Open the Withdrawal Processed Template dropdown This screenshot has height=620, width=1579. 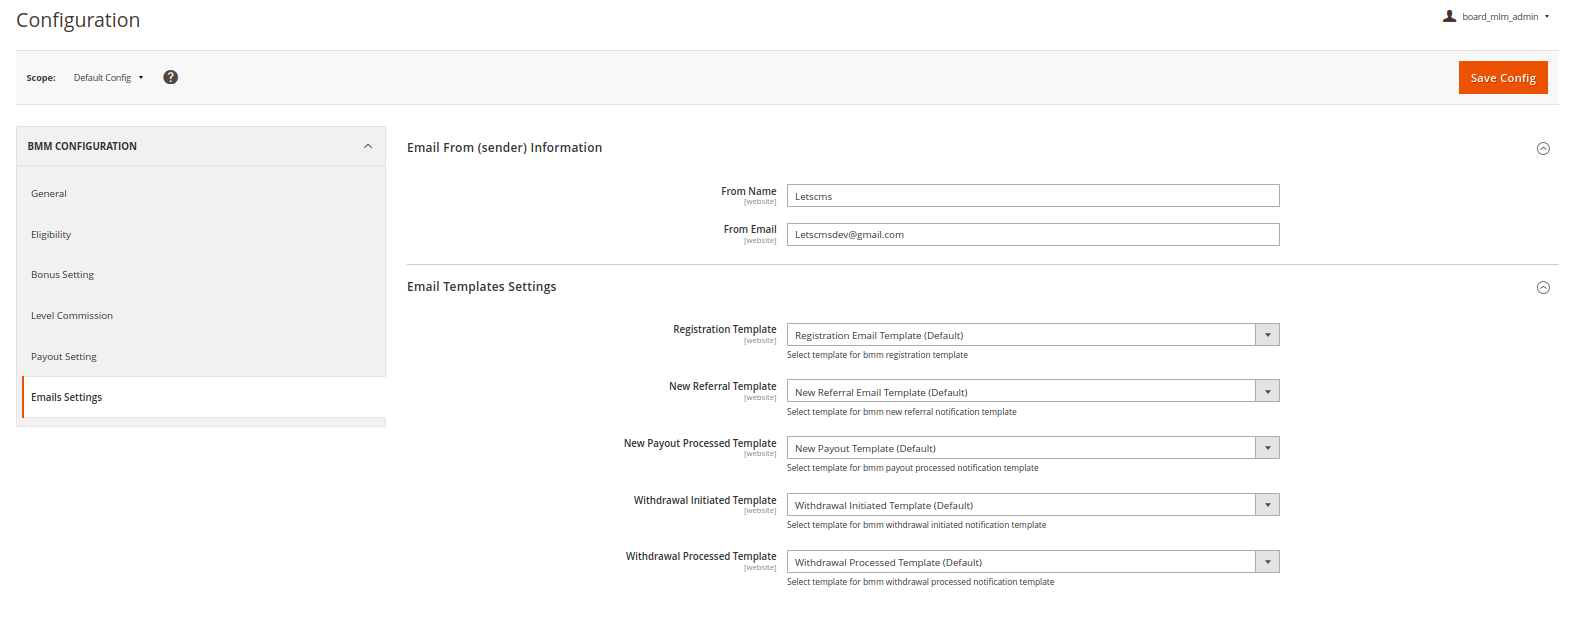pos(1032,562)
